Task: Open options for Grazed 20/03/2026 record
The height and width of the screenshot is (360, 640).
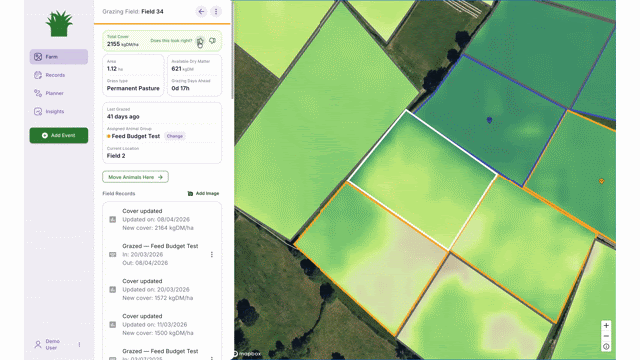Action: pos(211,255)
